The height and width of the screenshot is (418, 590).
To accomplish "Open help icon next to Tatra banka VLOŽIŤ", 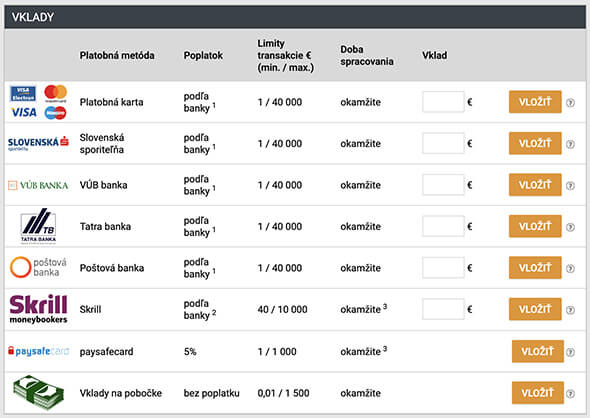I will point(570,226).
